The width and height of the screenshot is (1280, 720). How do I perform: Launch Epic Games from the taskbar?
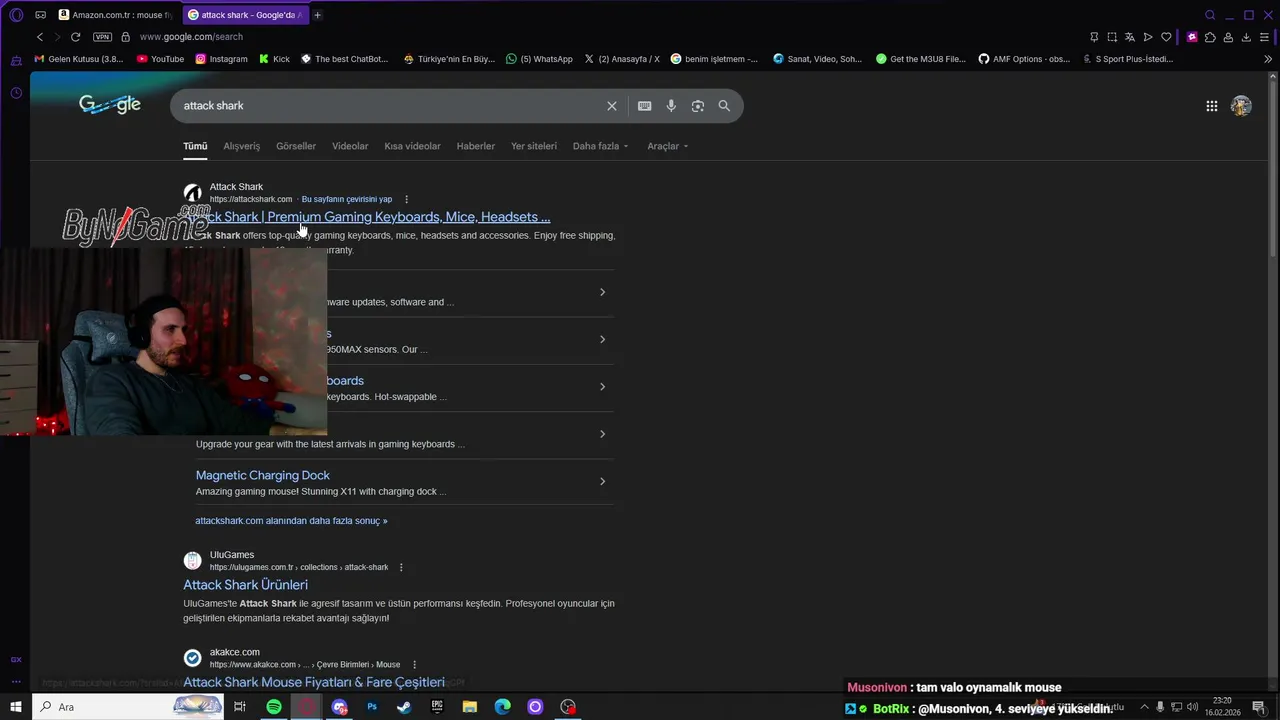coord(437,707)
